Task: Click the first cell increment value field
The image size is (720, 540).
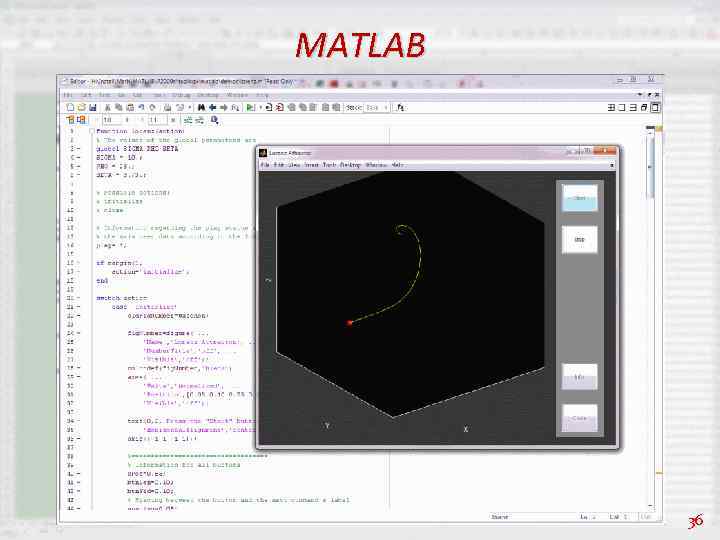Action: (112, 120)
